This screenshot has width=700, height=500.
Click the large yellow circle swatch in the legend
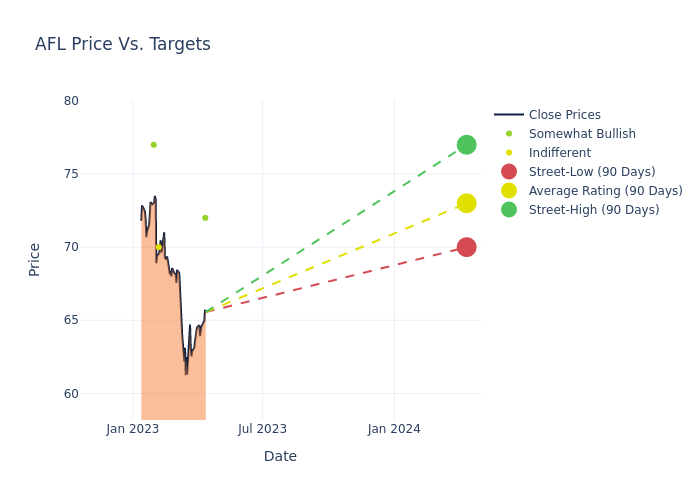[509, 191]
